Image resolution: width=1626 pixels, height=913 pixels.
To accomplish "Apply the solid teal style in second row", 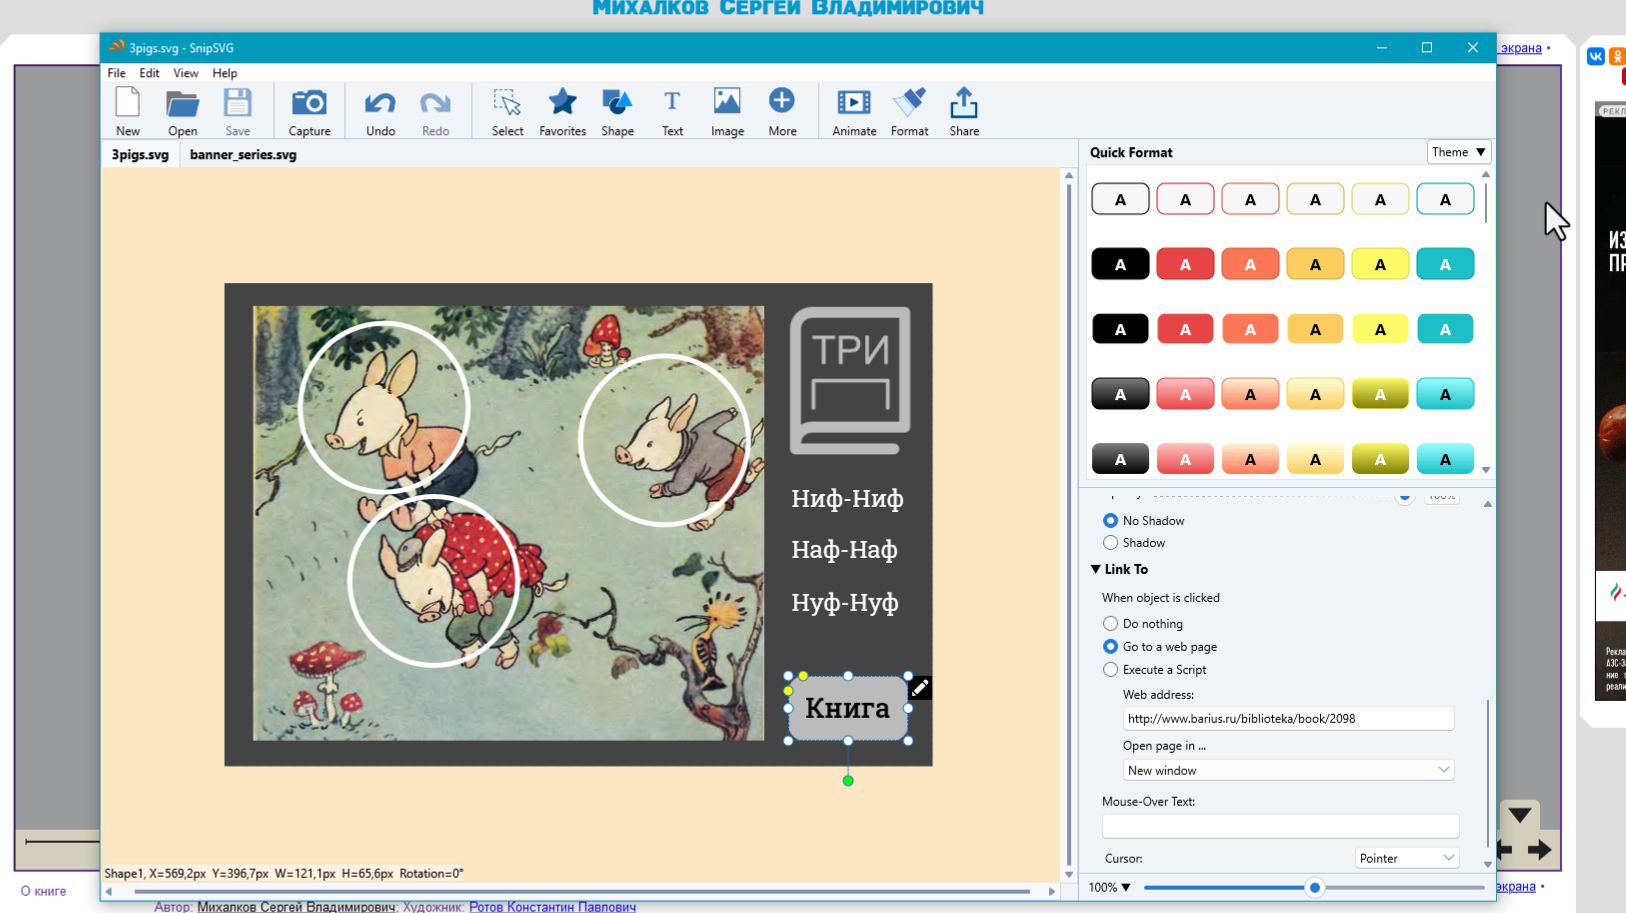I will [x=1445, y=264].
